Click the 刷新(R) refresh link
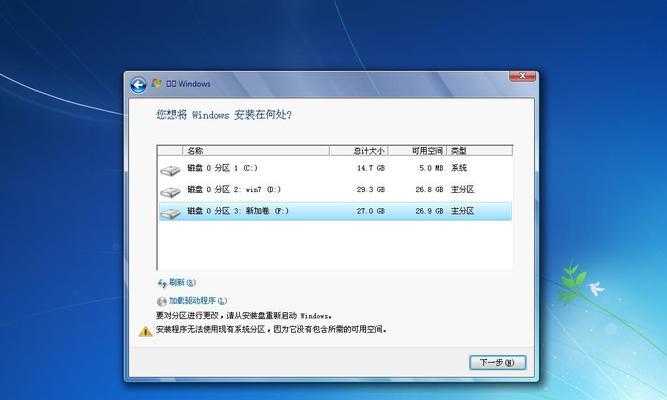Viewport: 667px width, 400px height. click(x=182, y=283)
